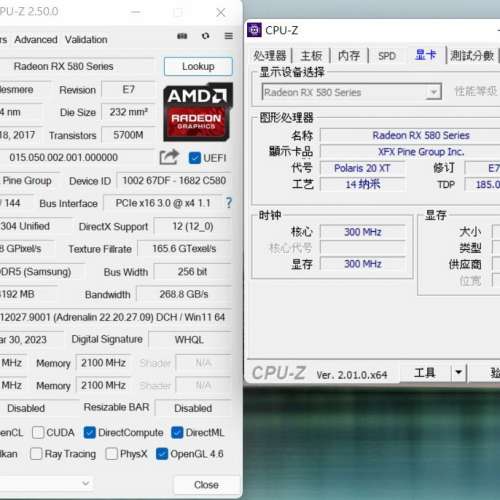Viewport: 500px width, 500px height.
Task: Click the Bus Interface question mark
Action: point(229,203)
